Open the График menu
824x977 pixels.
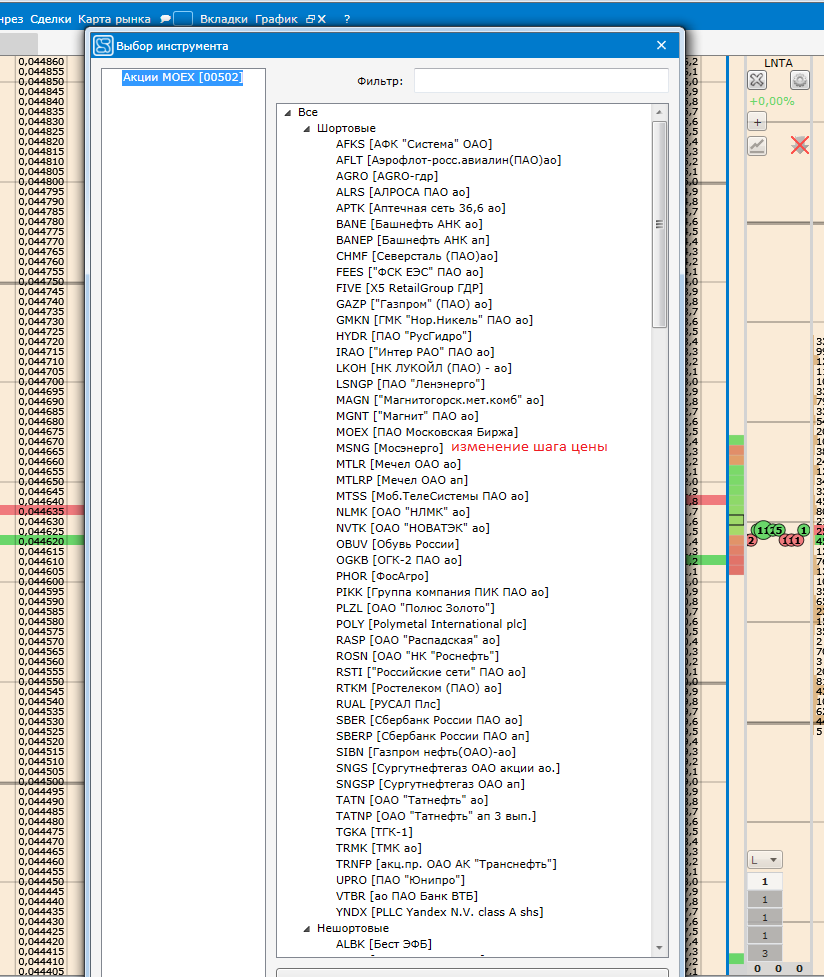click(x=276, y=19)
